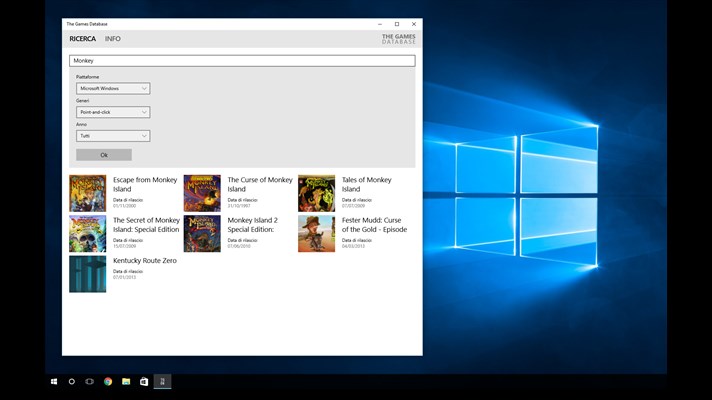Viewport: 712px width, 400px height.
Task: Minimize The Games Database window
Action: point(380,24)
